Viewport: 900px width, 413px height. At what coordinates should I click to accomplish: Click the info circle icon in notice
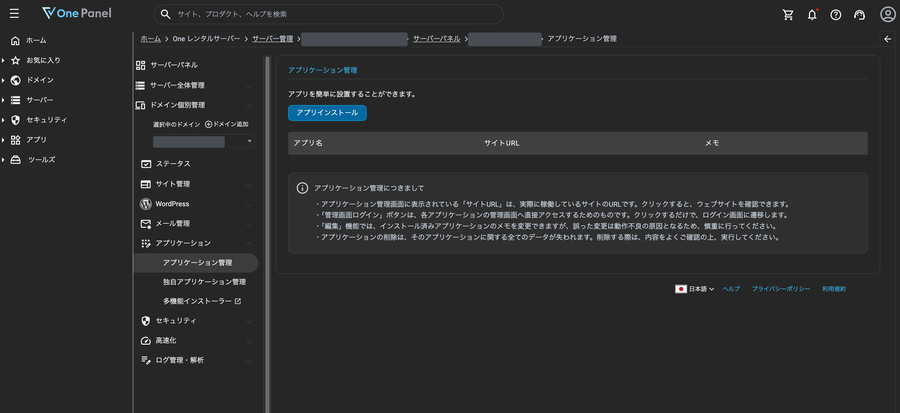coord(302,188)
